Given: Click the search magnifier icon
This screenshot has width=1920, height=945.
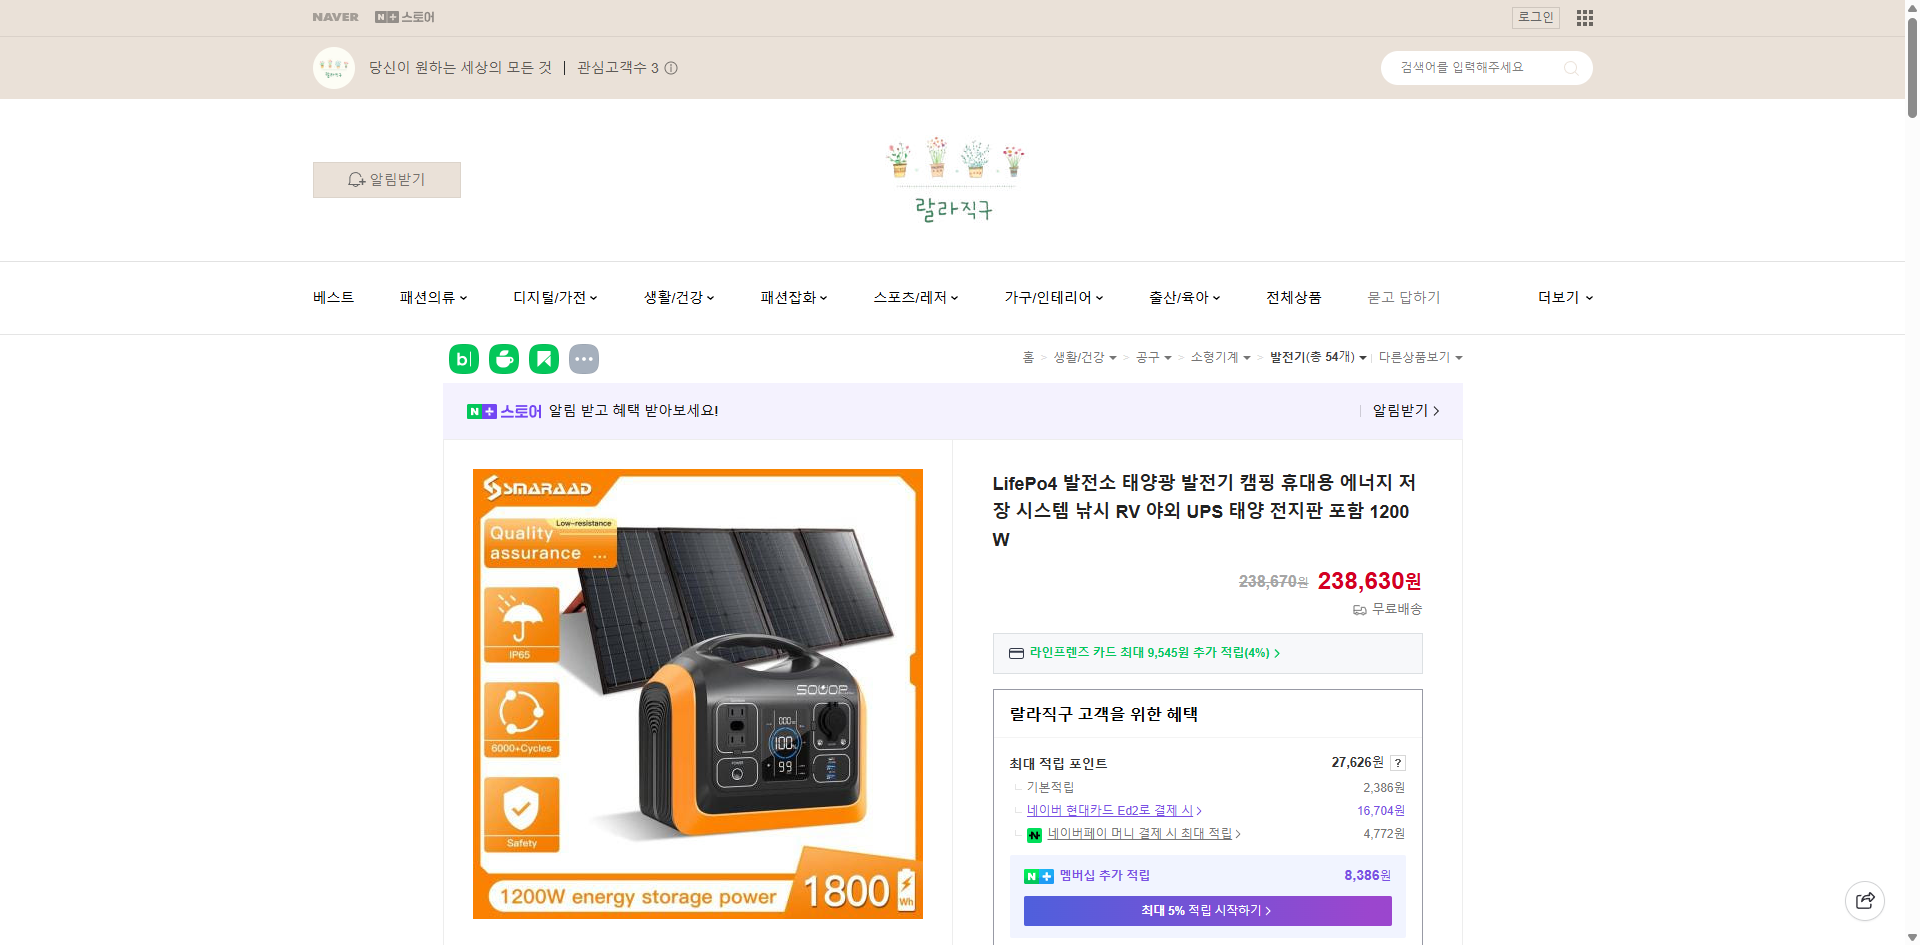Looking at the screenshot, I should coord(1571,67).
